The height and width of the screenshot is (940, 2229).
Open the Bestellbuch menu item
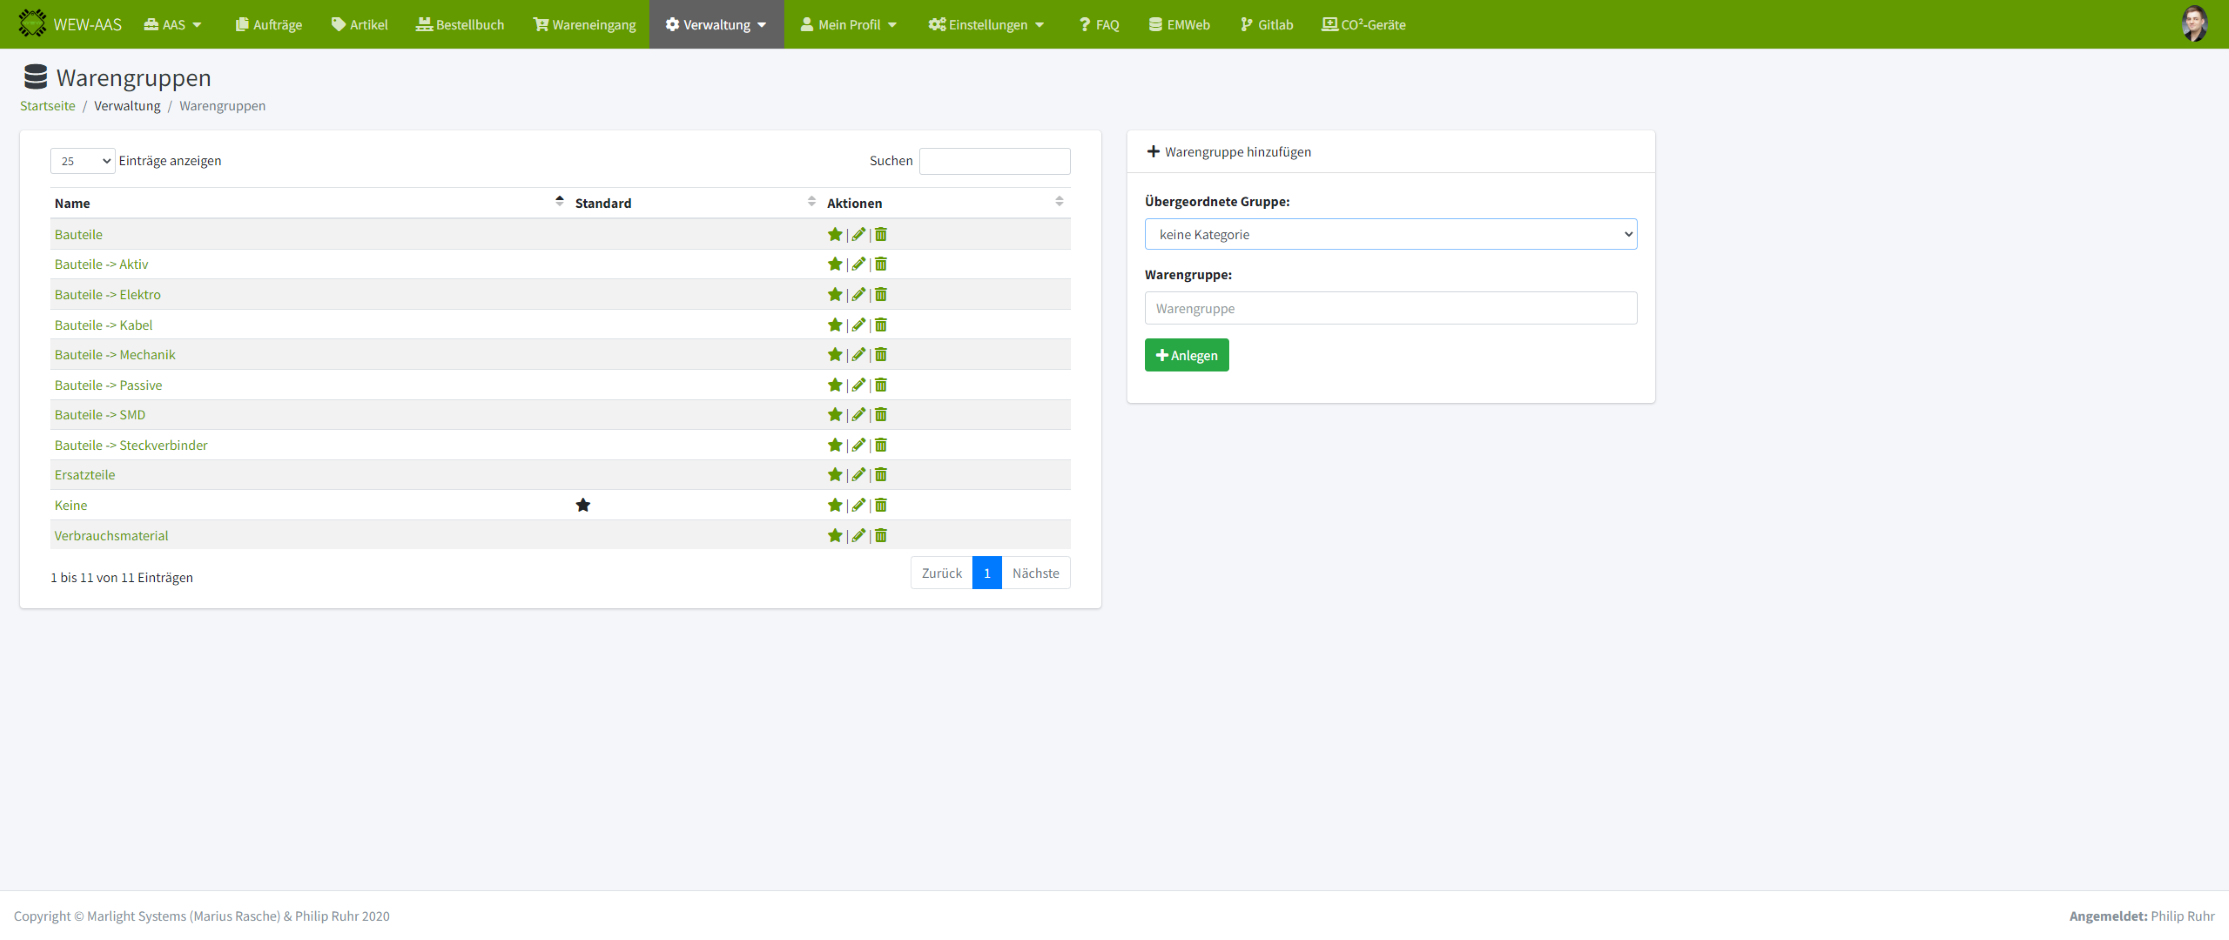click(x=460, y=25)
